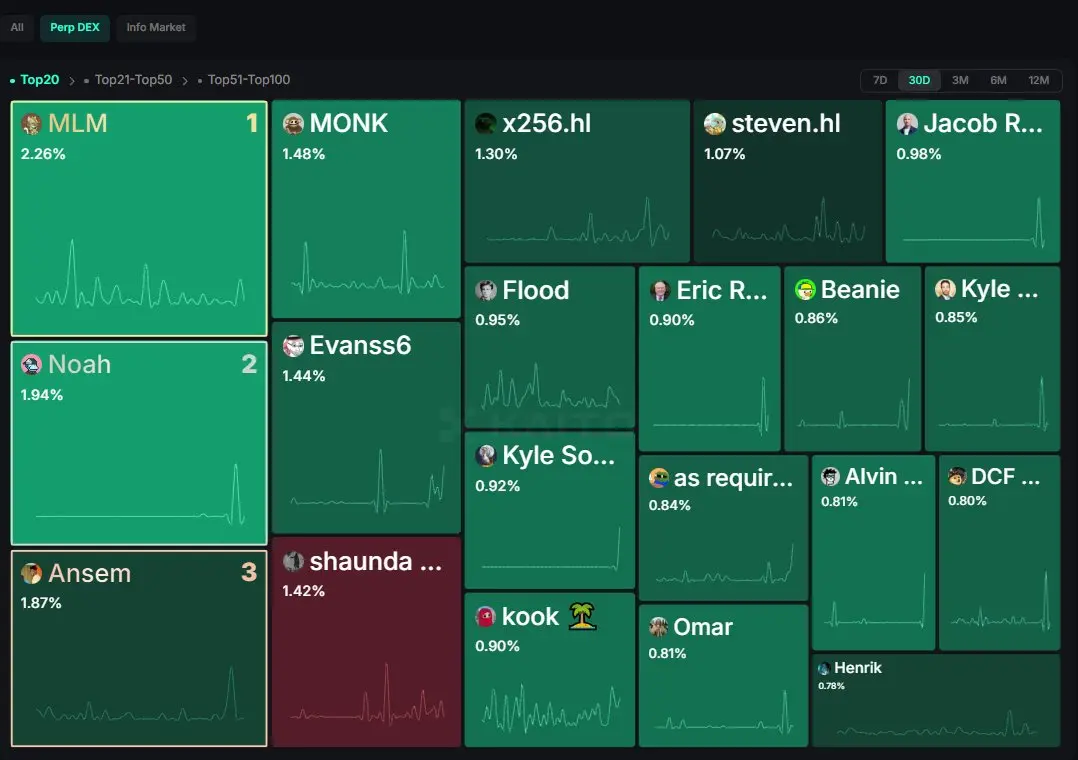Click the red shaunda tile

(366, 642)
